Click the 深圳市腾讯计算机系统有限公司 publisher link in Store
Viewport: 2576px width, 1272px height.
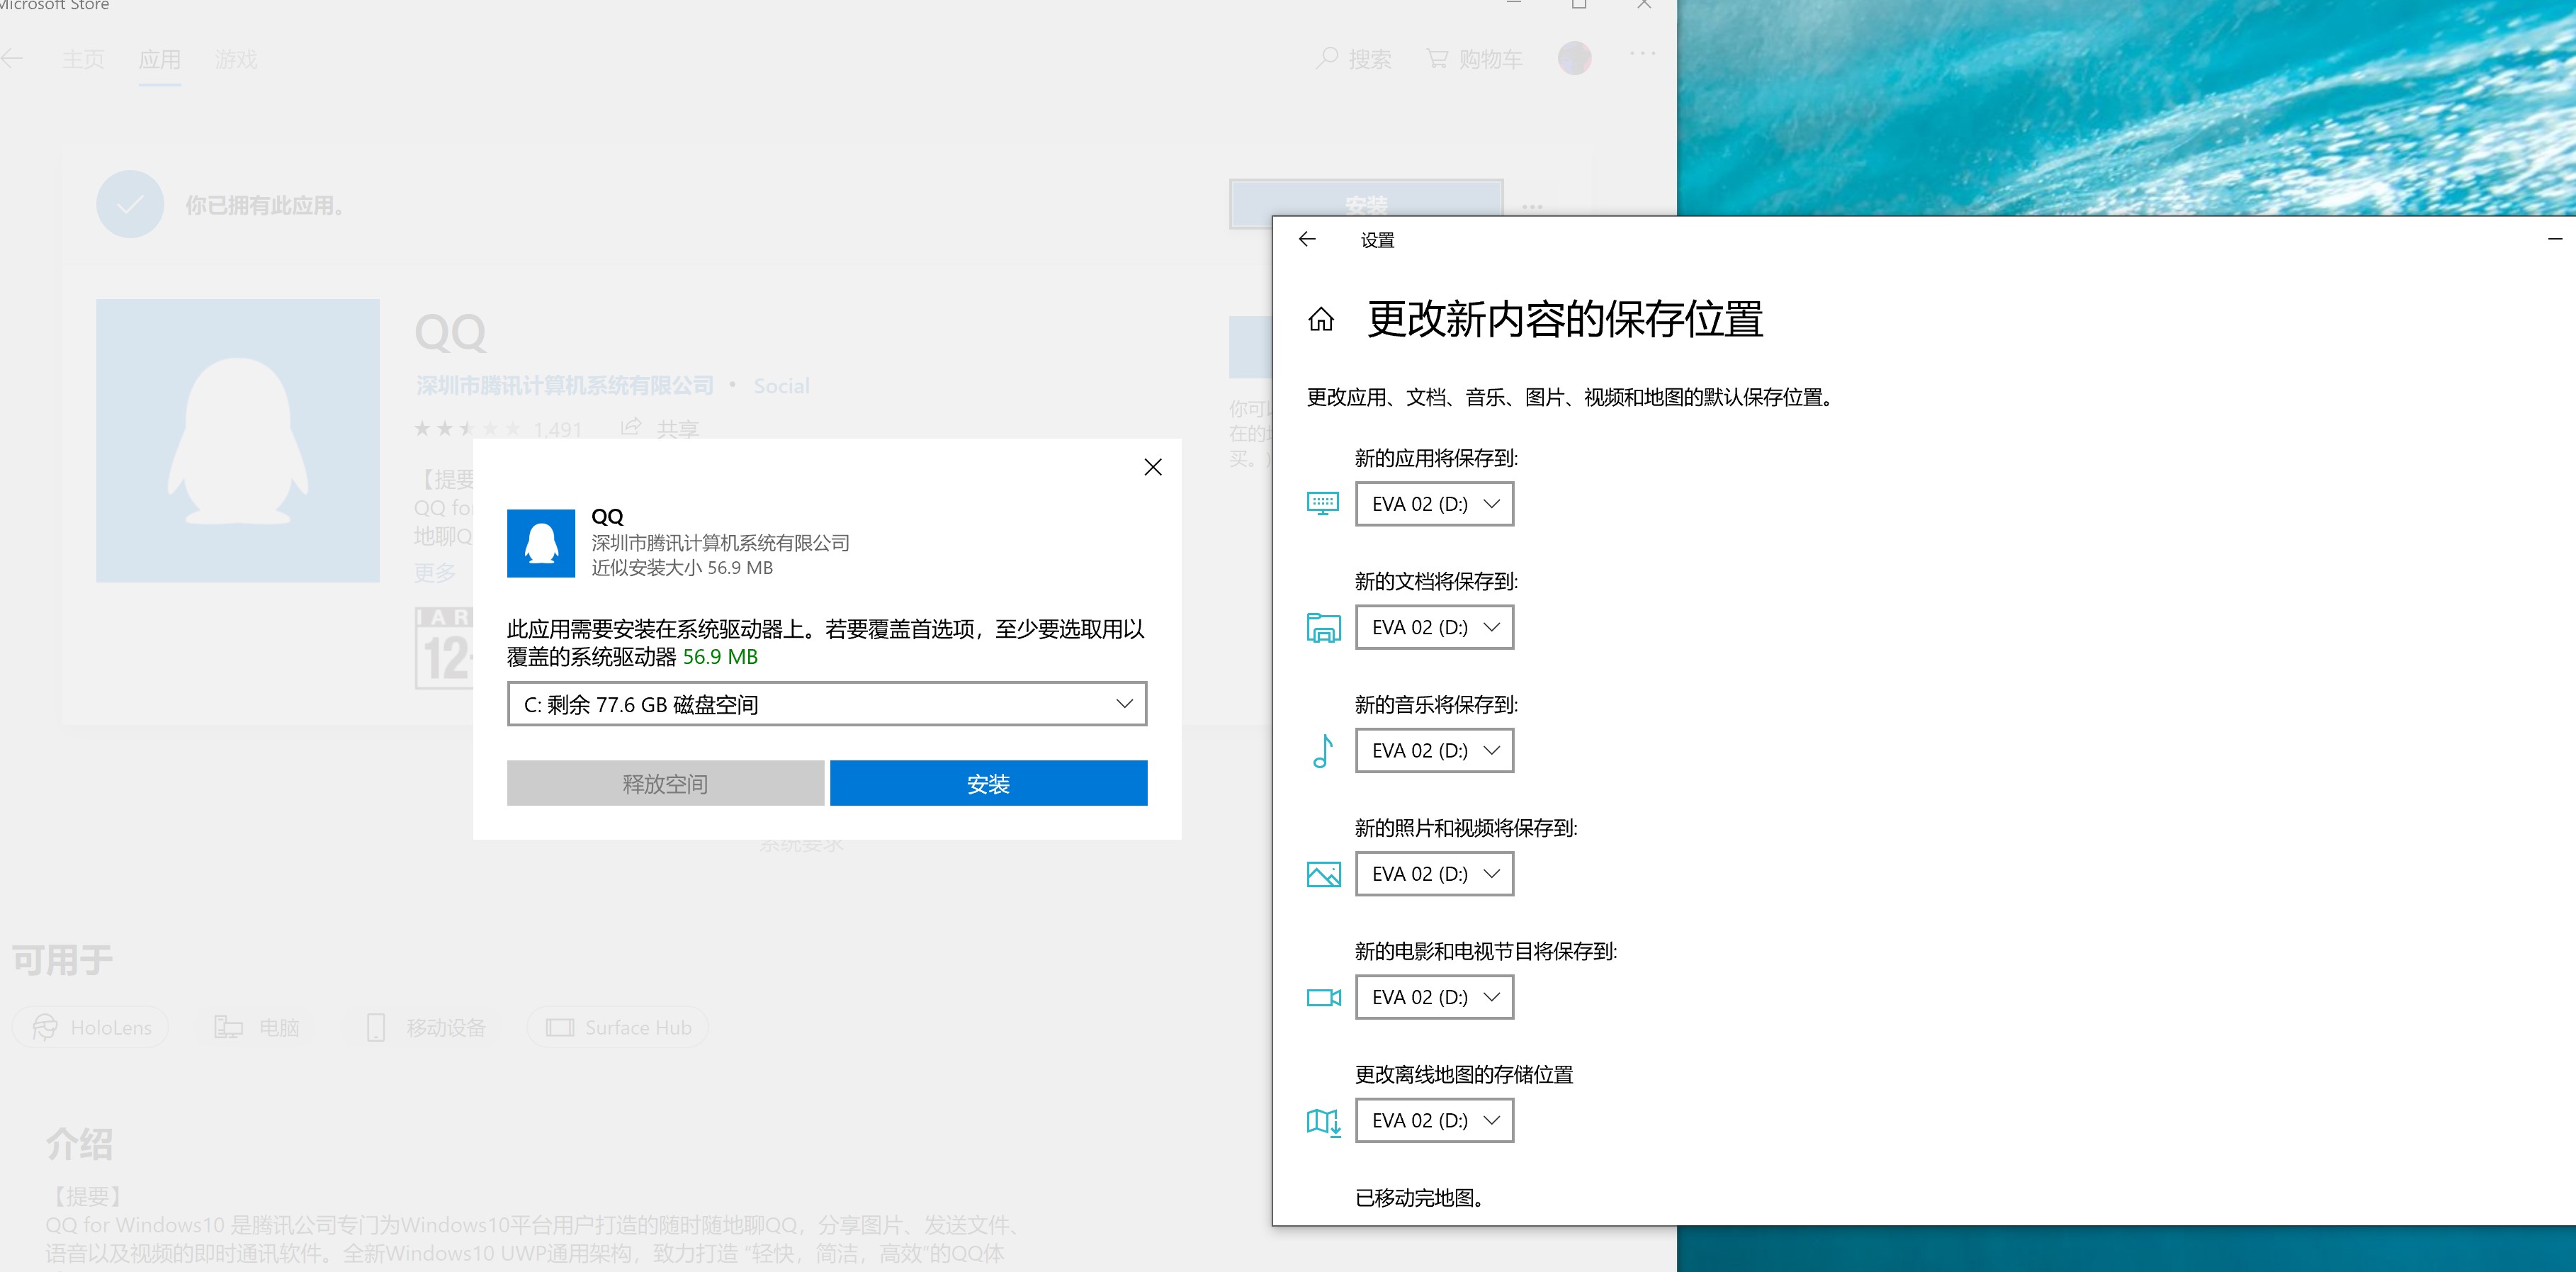(565, 386)
